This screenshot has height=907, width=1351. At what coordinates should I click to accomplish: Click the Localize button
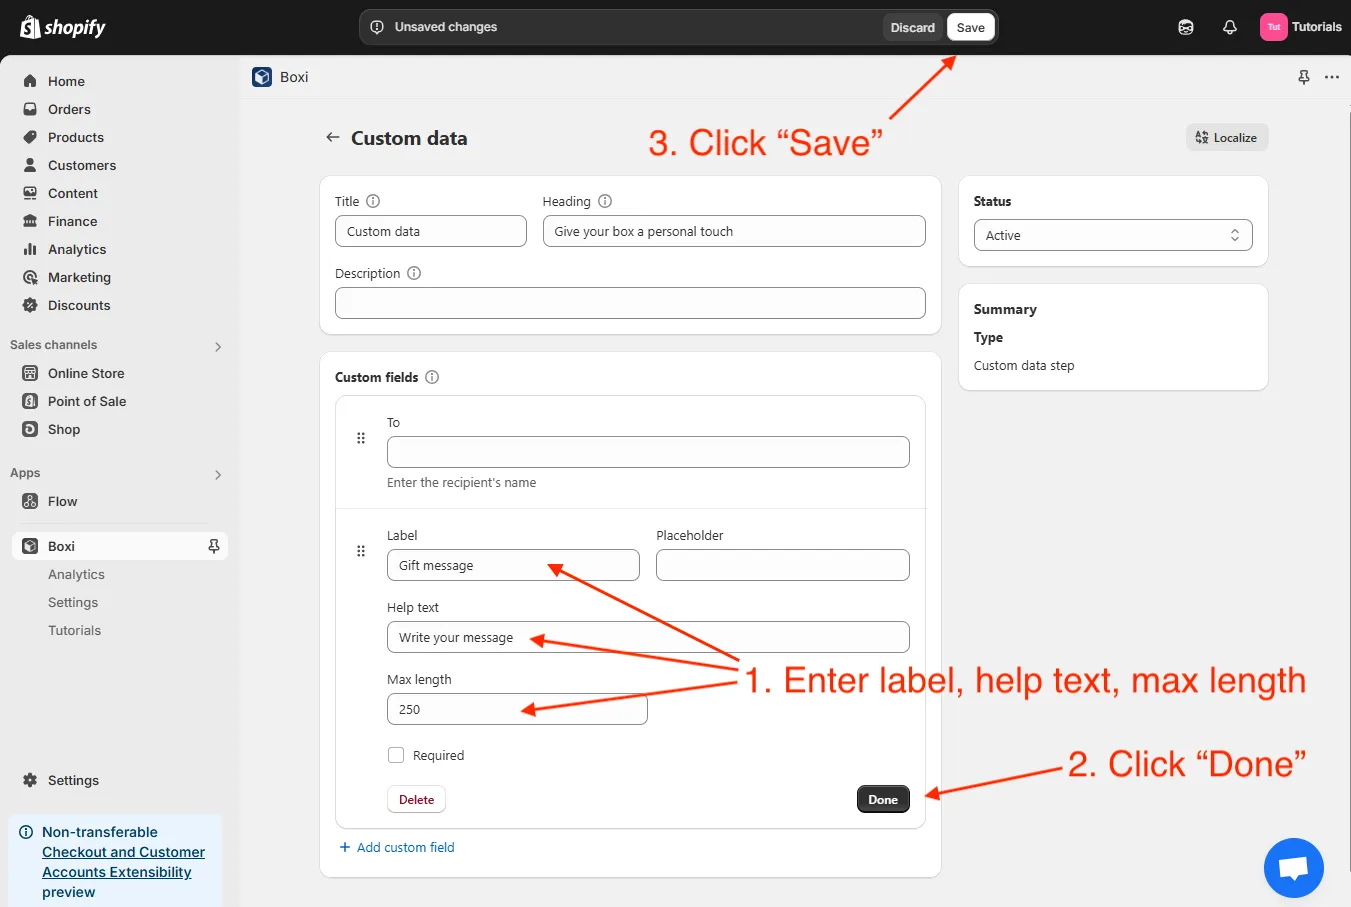(x=1226, y=138)
